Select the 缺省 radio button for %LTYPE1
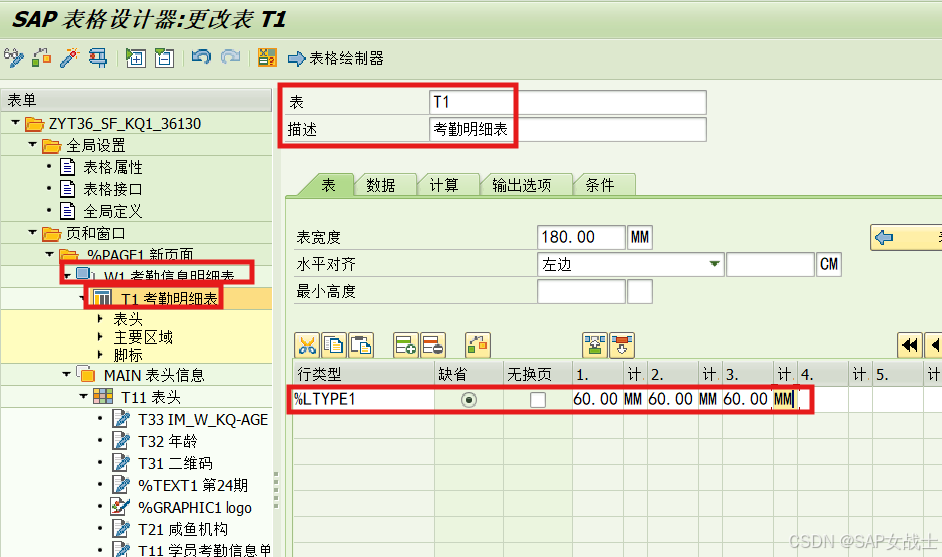 (x=469, y=400)
